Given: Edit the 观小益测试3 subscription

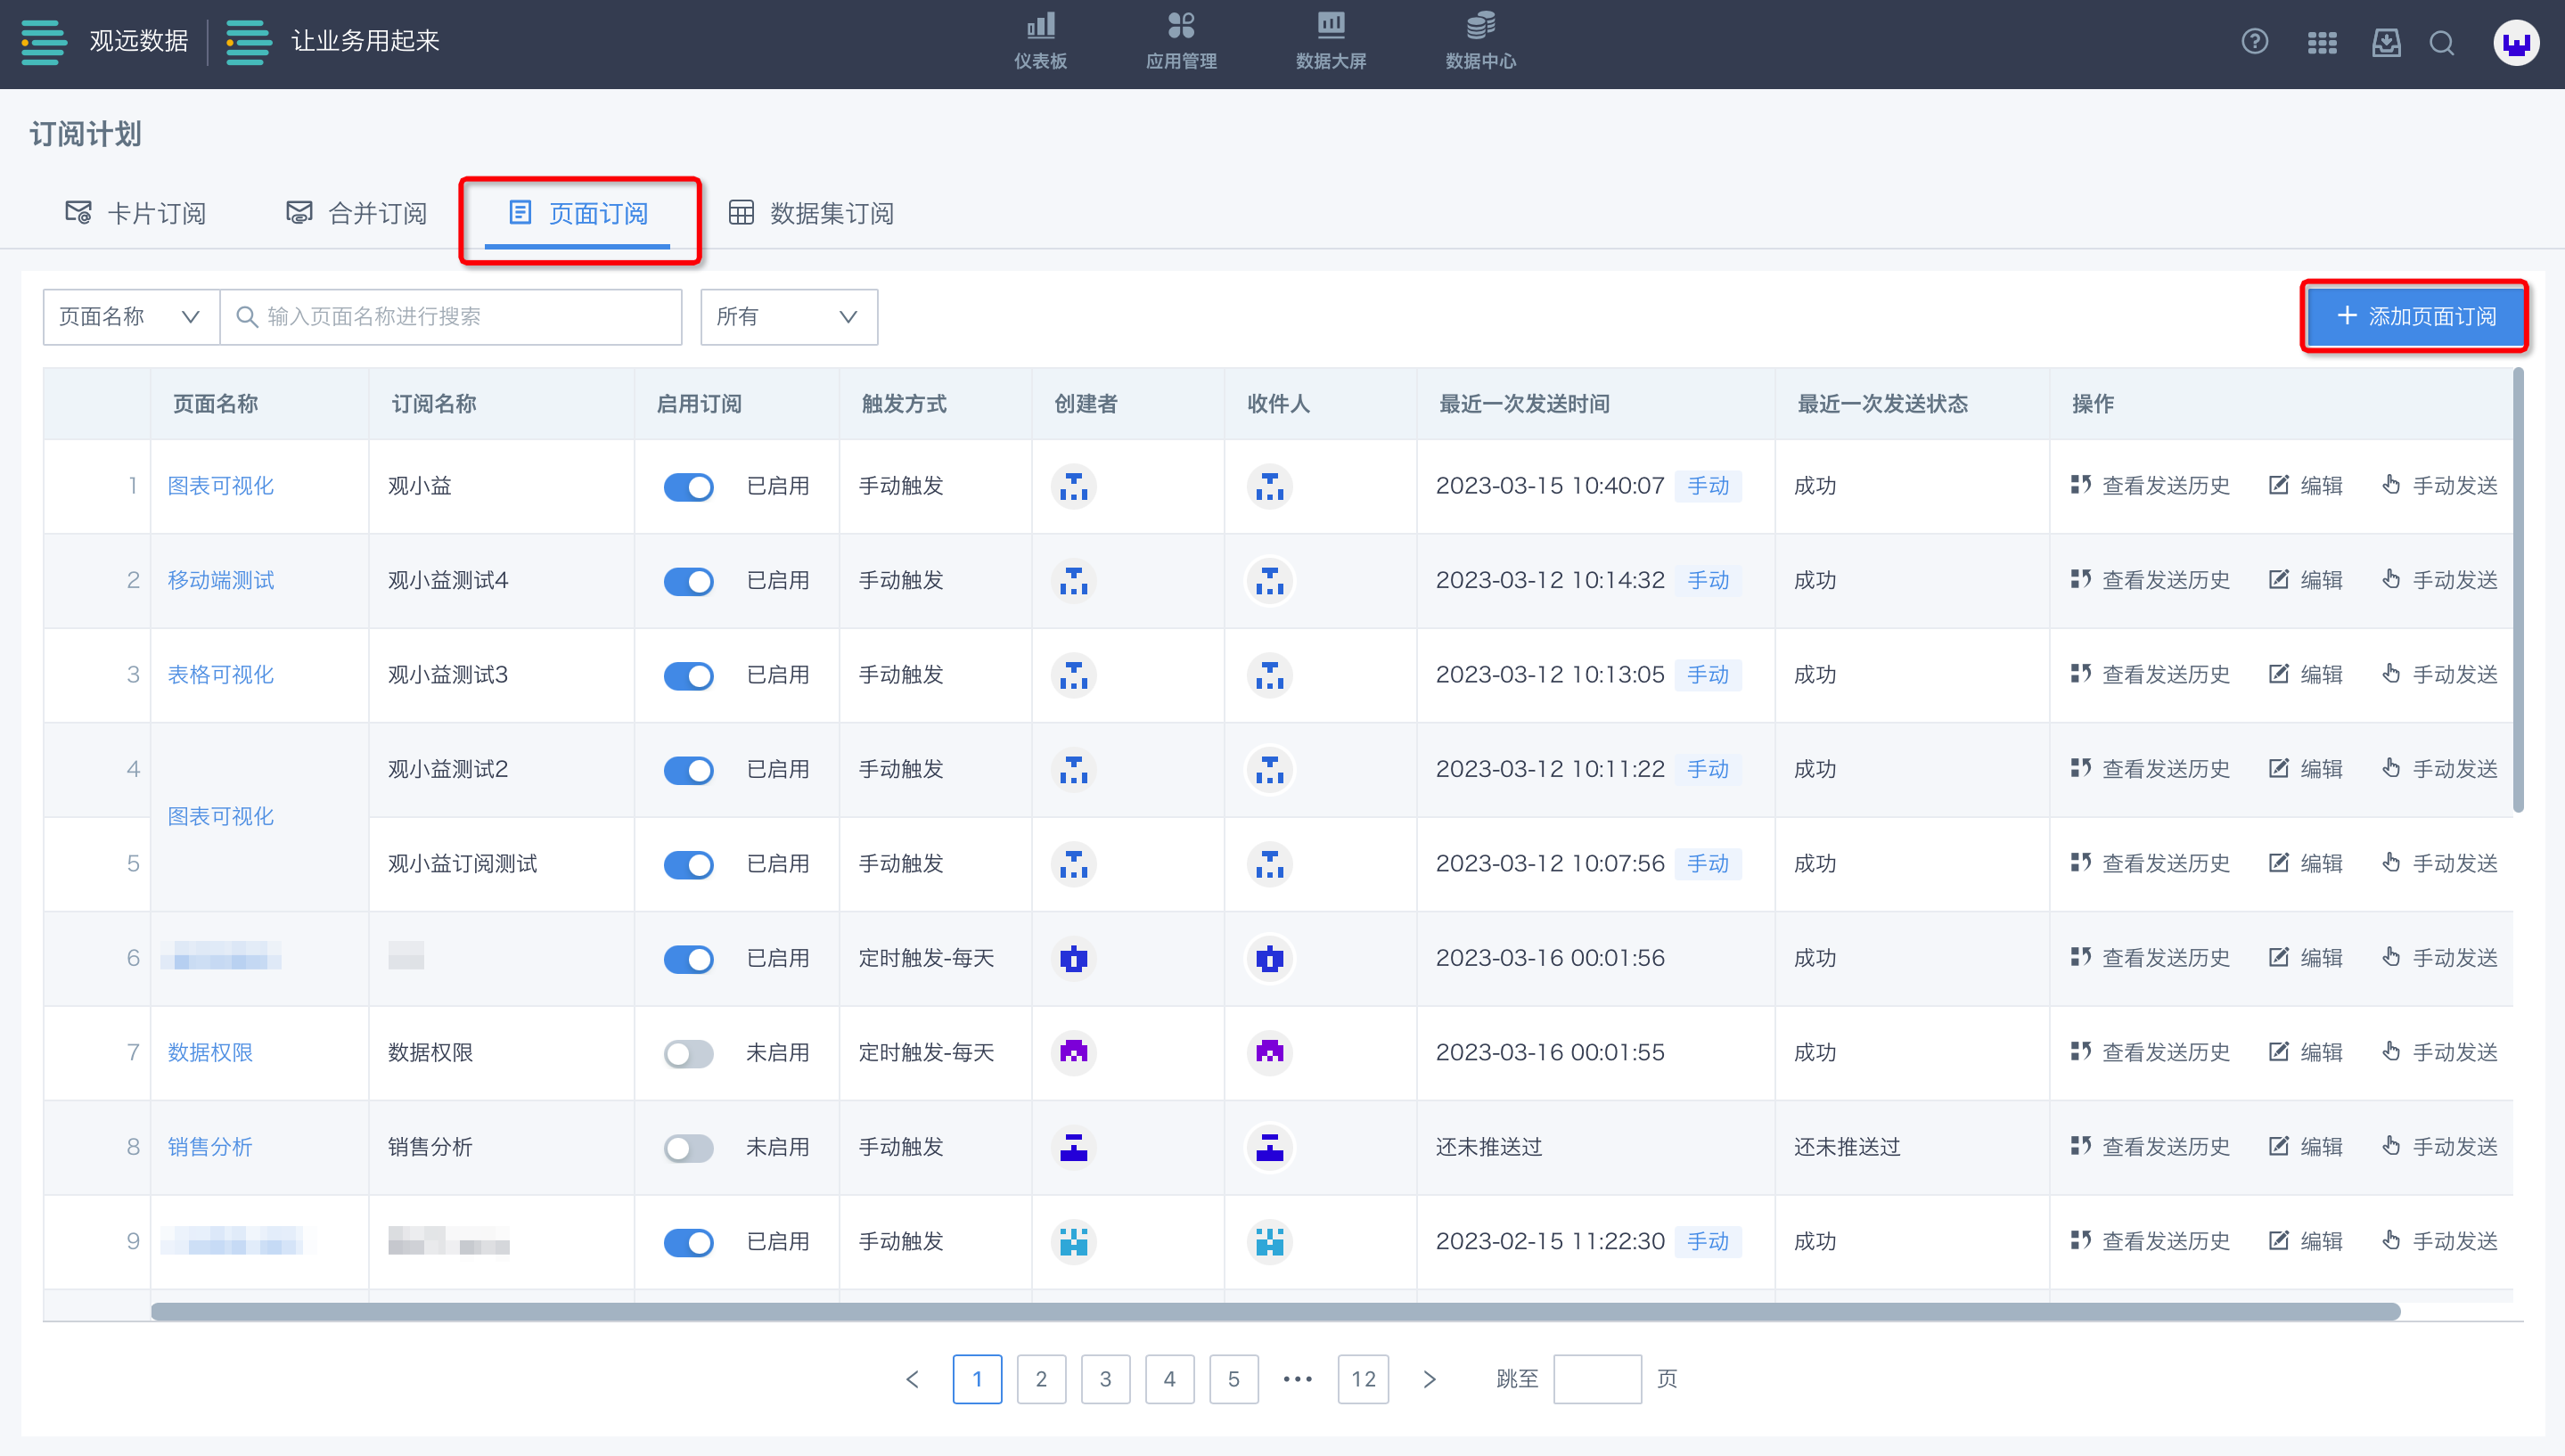Looking at the screenshot, I should tap(2306, 674).
